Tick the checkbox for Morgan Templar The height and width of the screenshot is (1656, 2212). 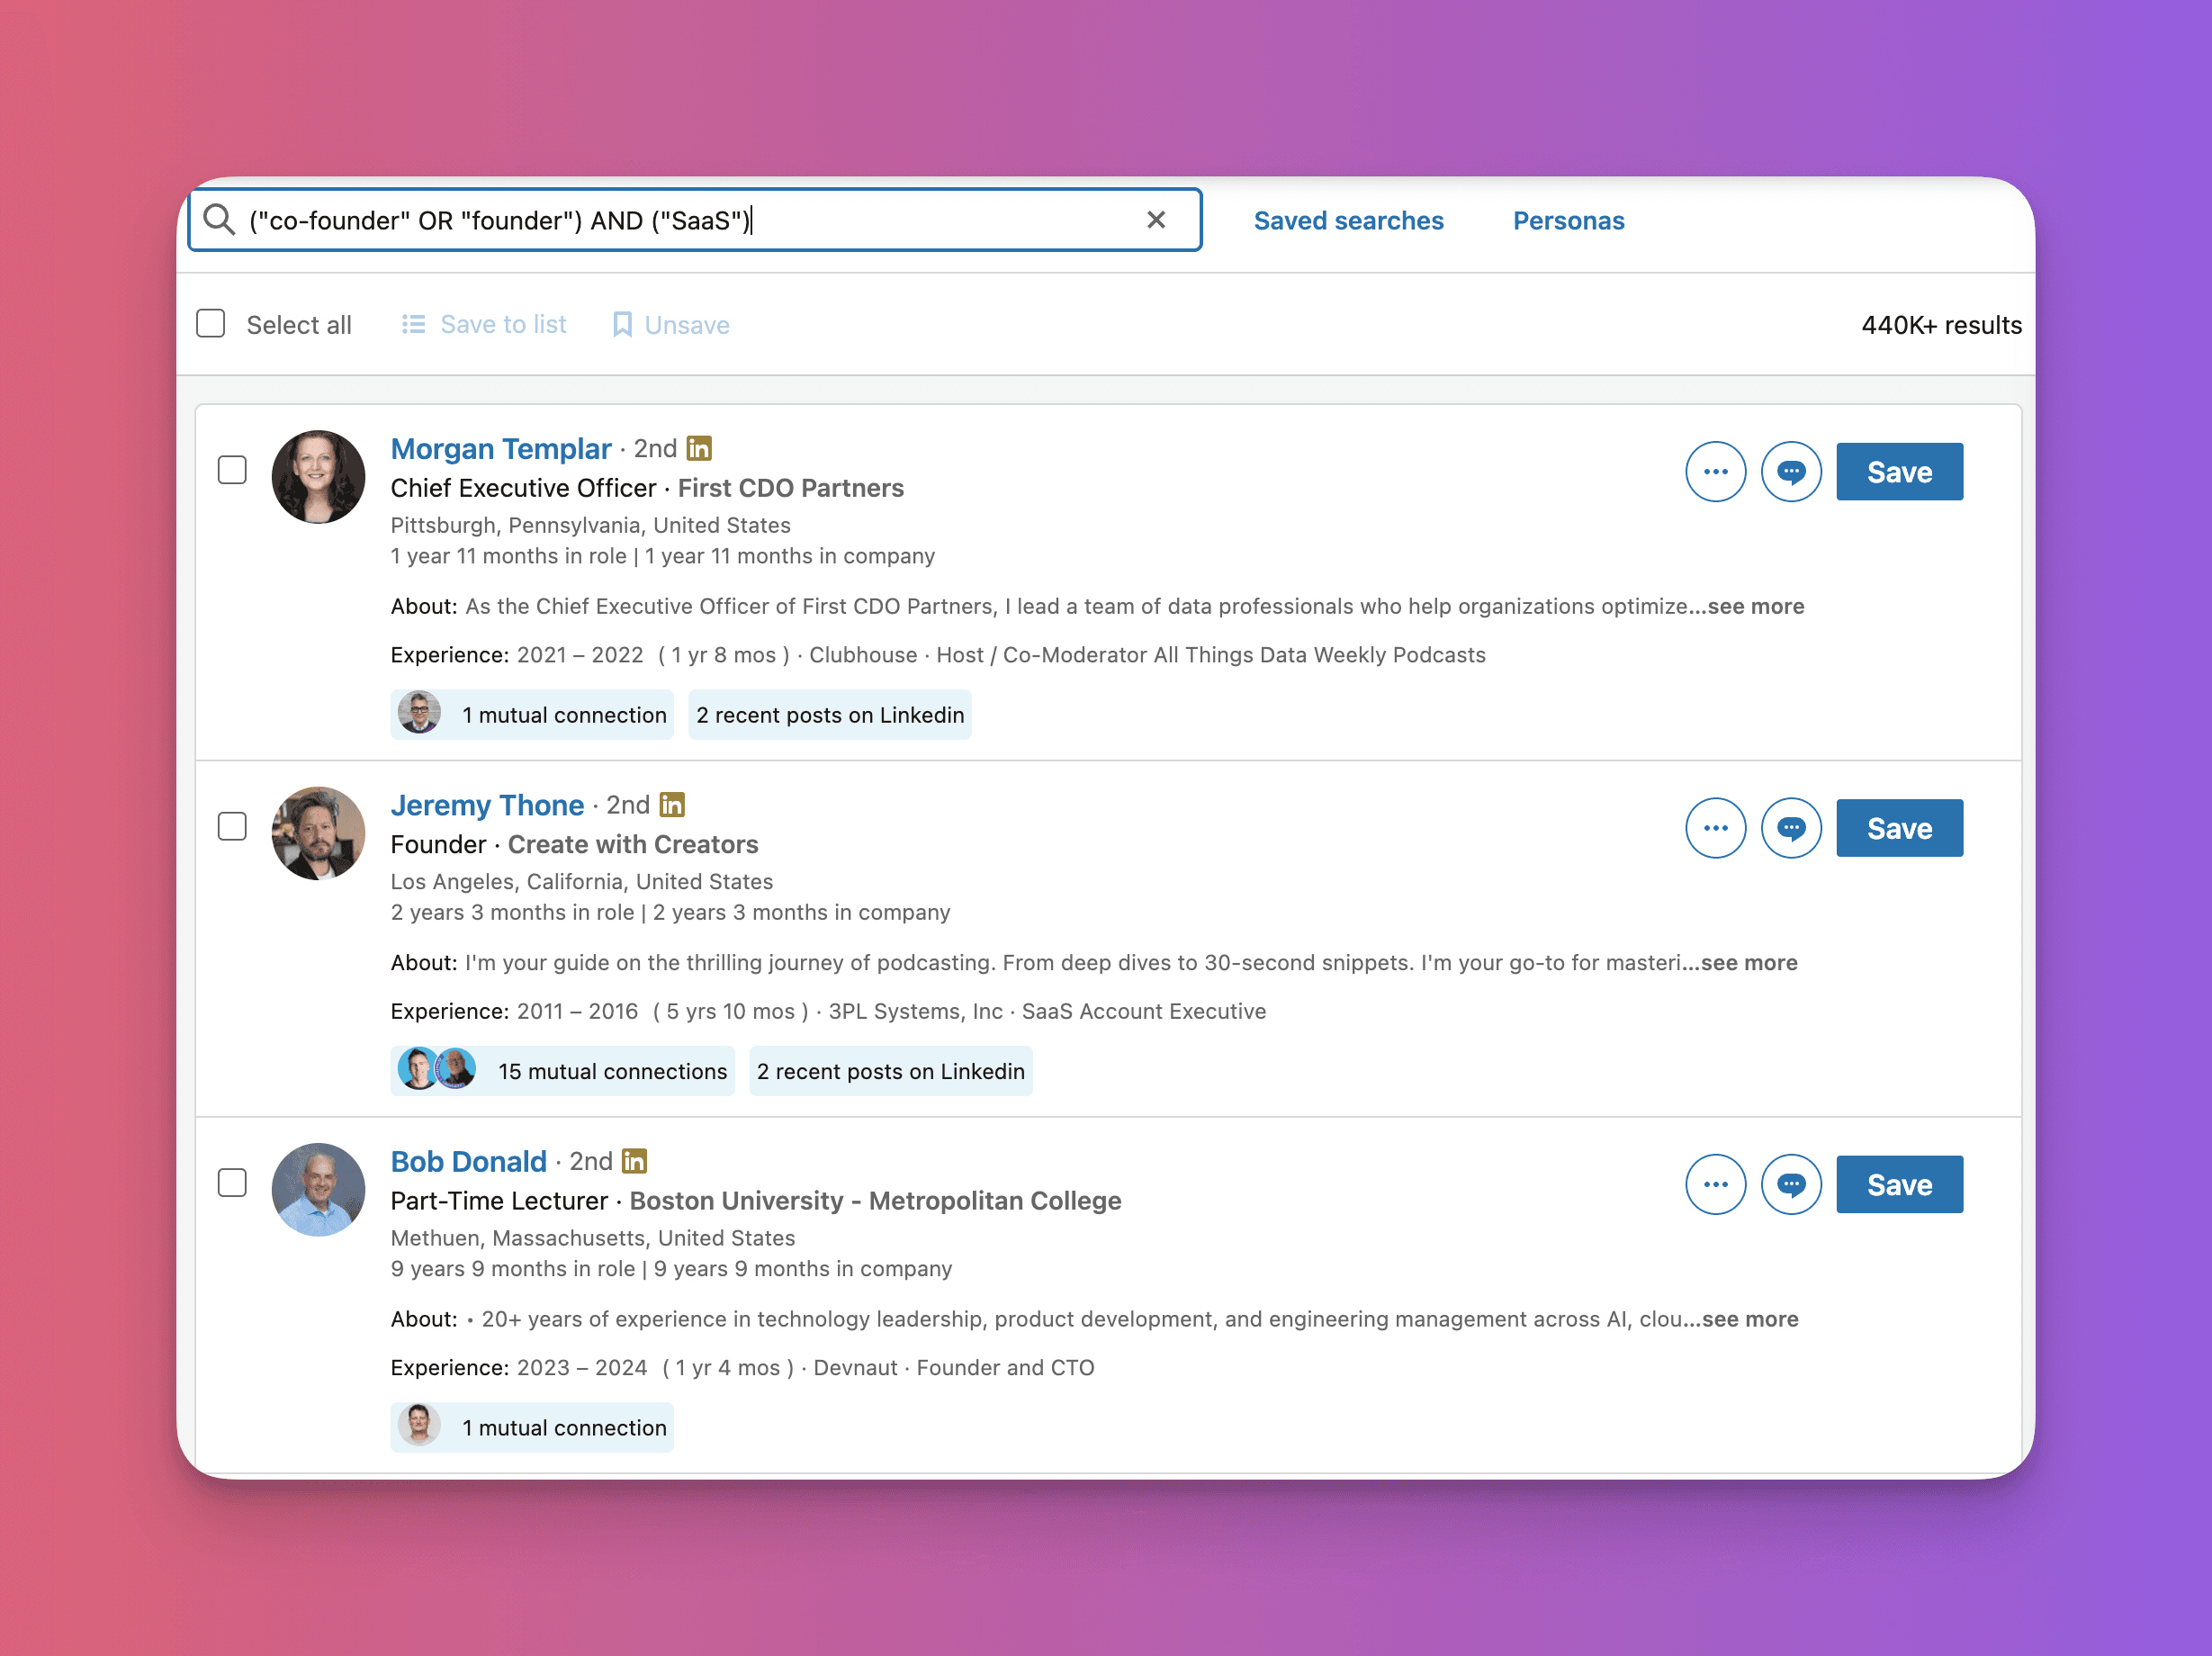point(232,470)
